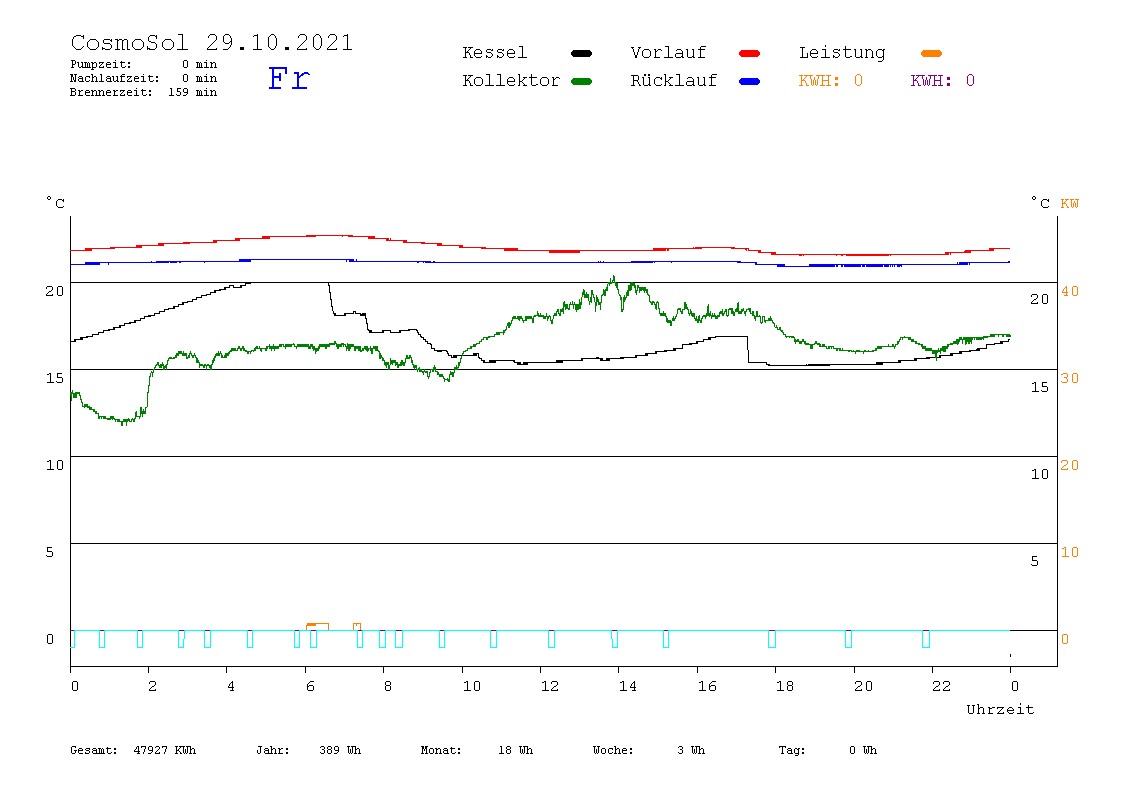Image resolution: width=1148 pixels, height=812 pixels.
Task: Click the green Kollektor peak near 14 o'clock
Action: [614, 279]
